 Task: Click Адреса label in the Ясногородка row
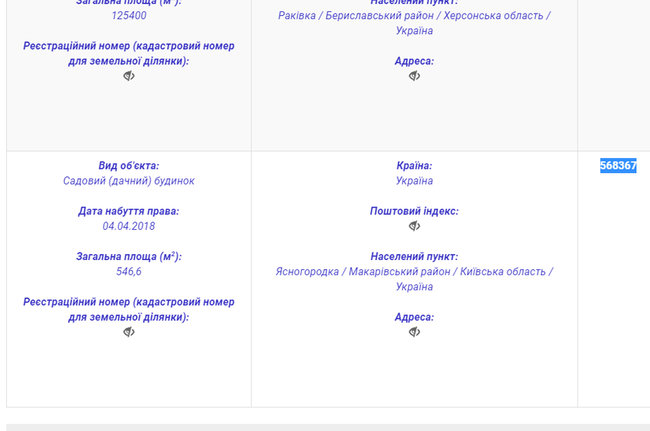click(414, 317)
